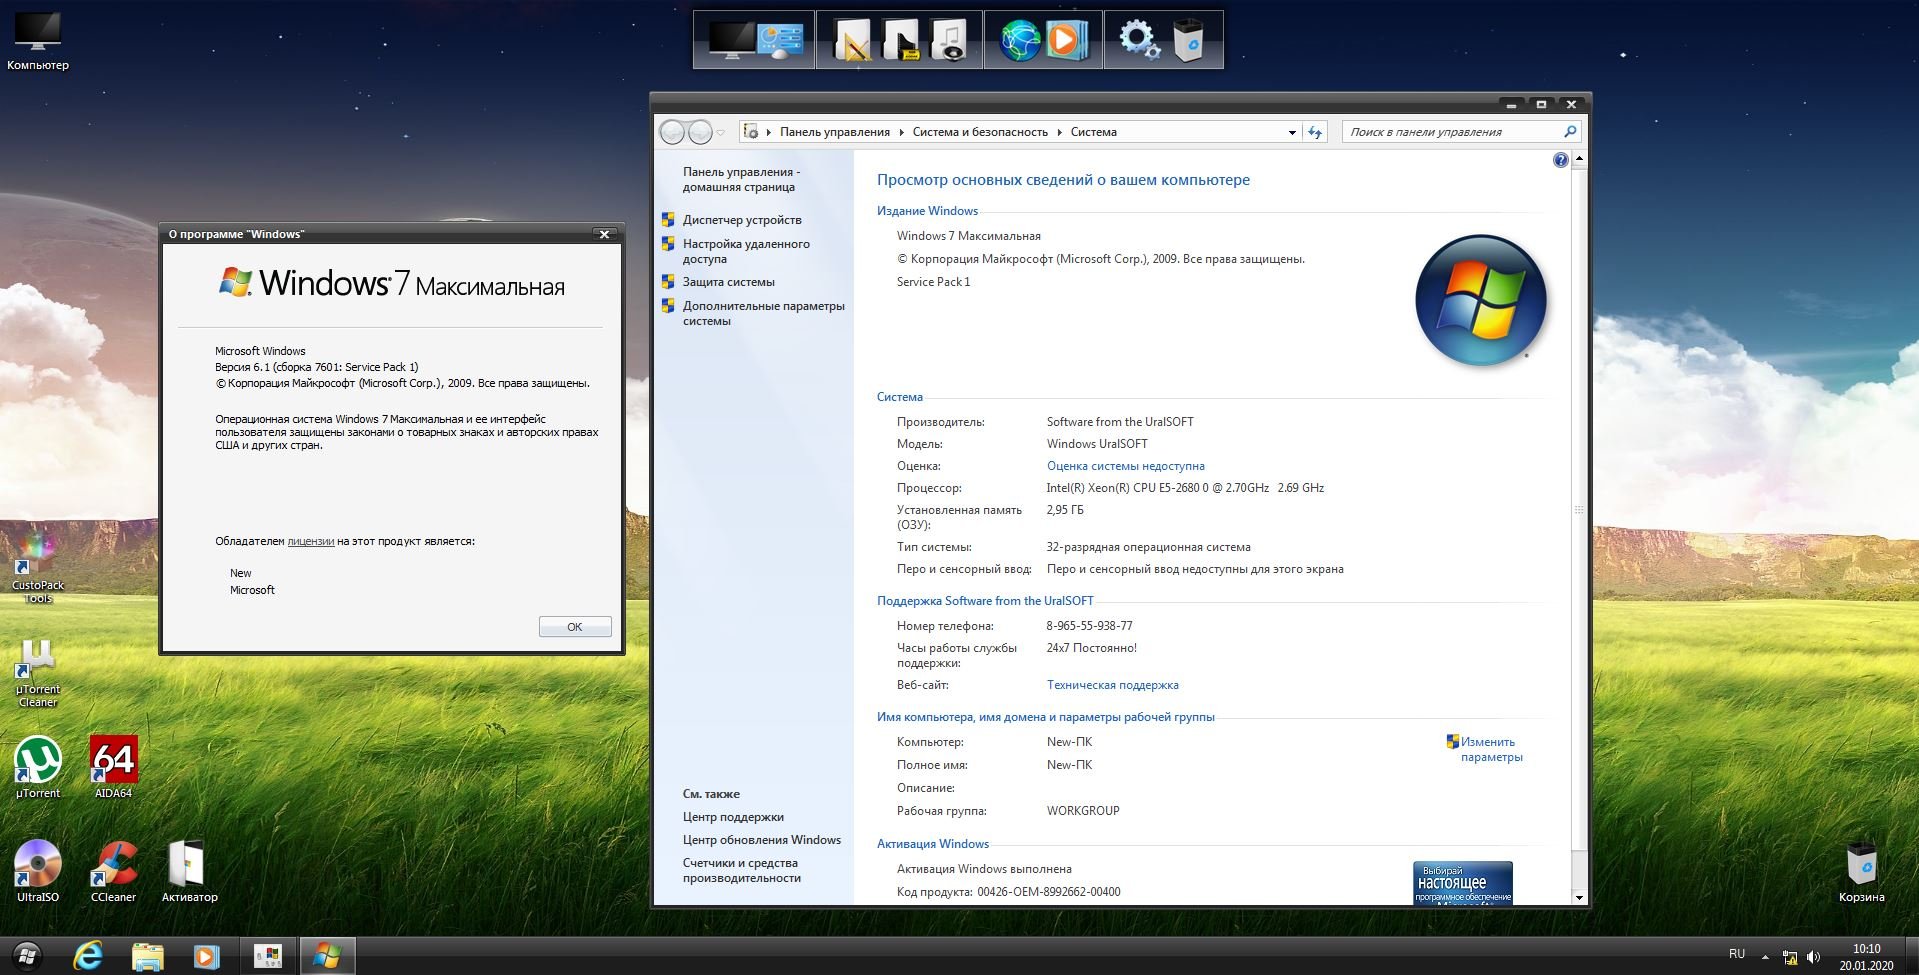Image resolution: width=1919 pixels, height=975 pixels.
Task: Click the genuine Microsoft software badge
Action: (x=1462, y=883)
